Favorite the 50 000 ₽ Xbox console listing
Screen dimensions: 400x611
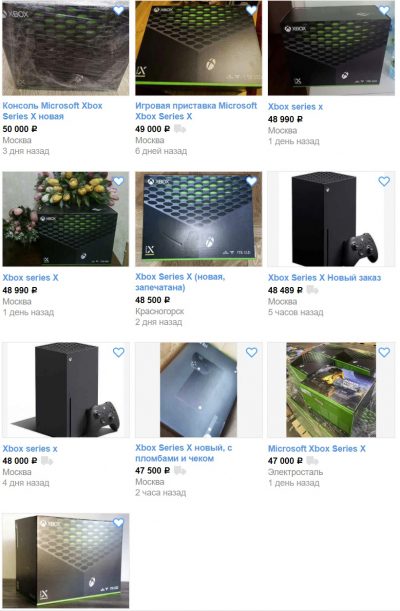point(118,10)
